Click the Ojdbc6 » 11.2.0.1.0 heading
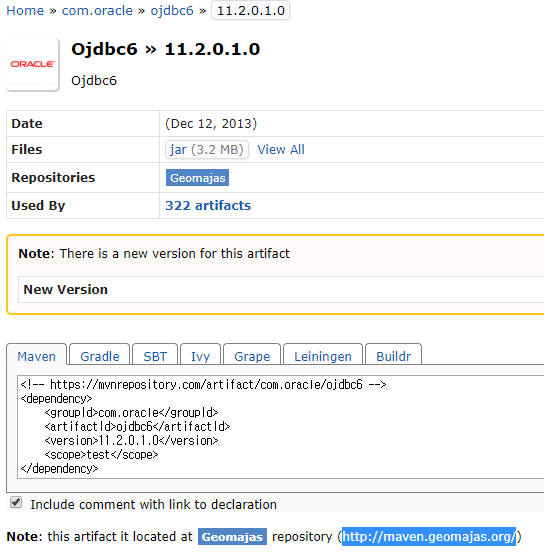The image size is (544, 558). tap(165, 49)
